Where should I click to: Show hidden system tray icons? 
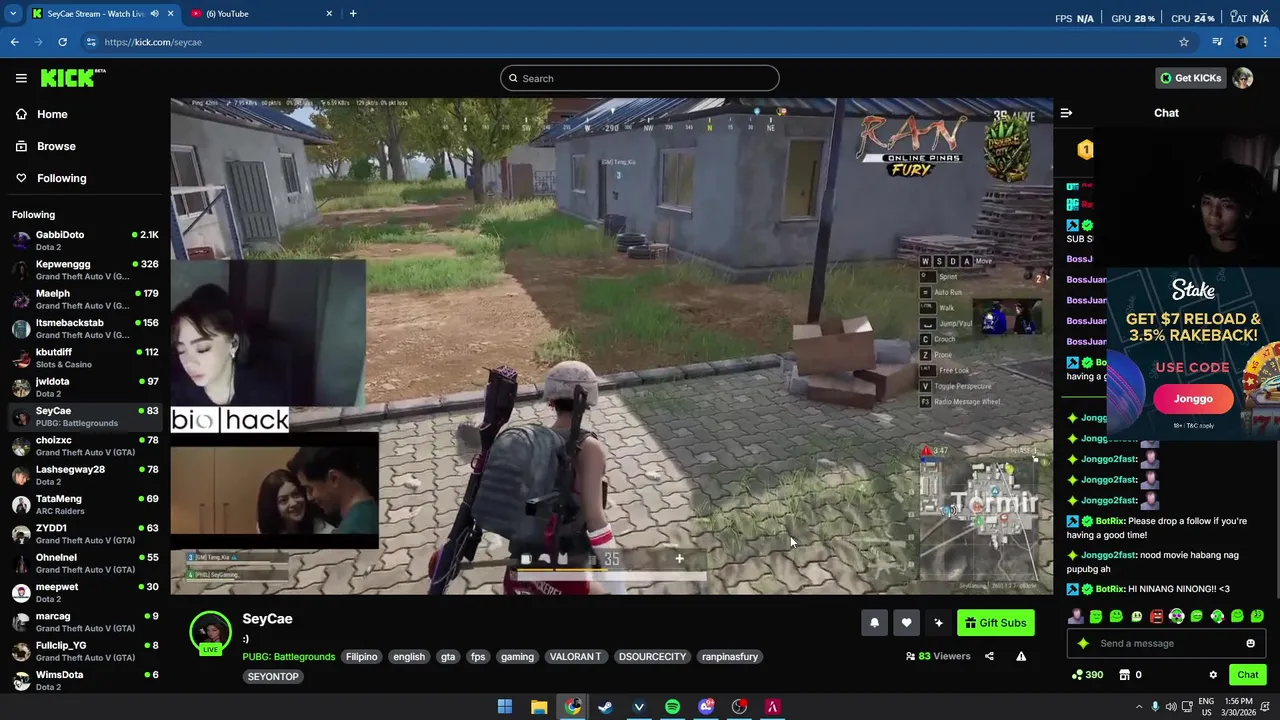(x=1138, y=707)
